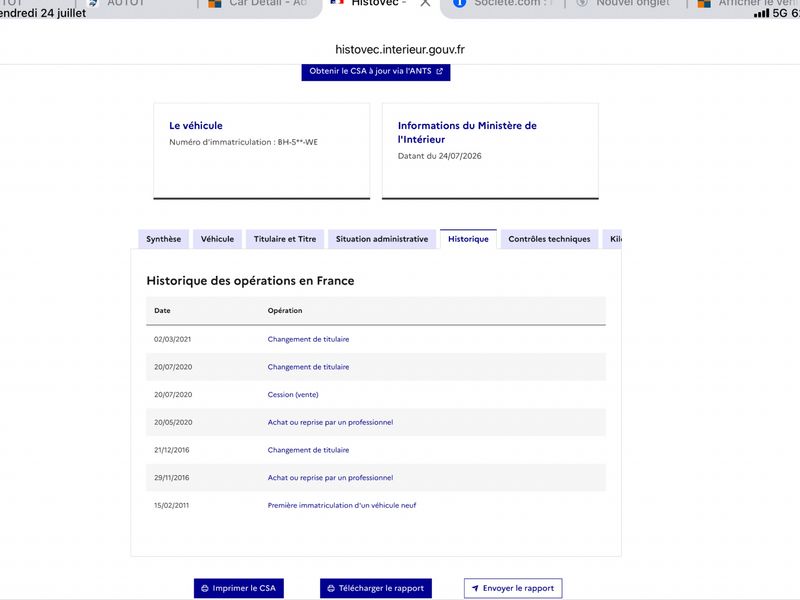Open Situation administrative tab

(x=382, y=239)
